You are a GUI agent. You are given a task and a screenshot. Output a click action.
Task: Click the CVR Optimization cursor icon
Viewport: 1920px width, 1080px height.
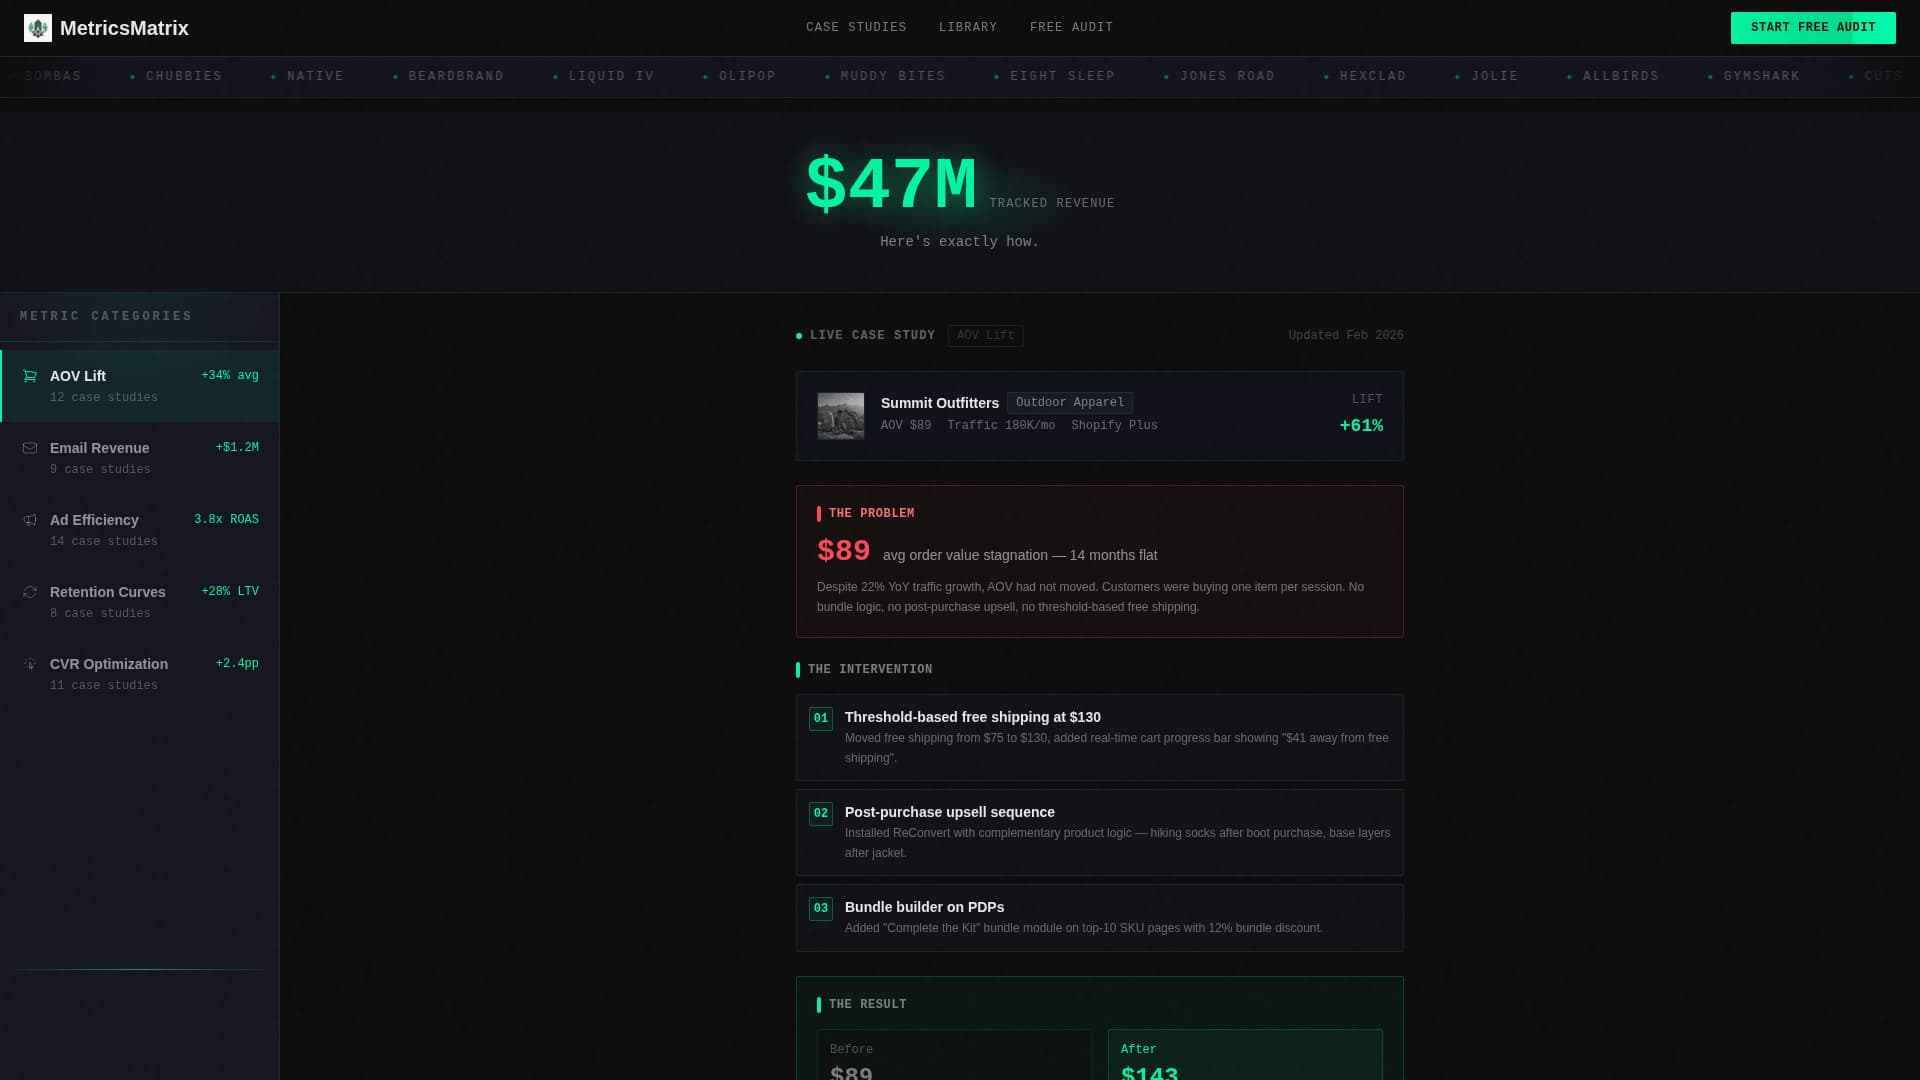(30, 664)
